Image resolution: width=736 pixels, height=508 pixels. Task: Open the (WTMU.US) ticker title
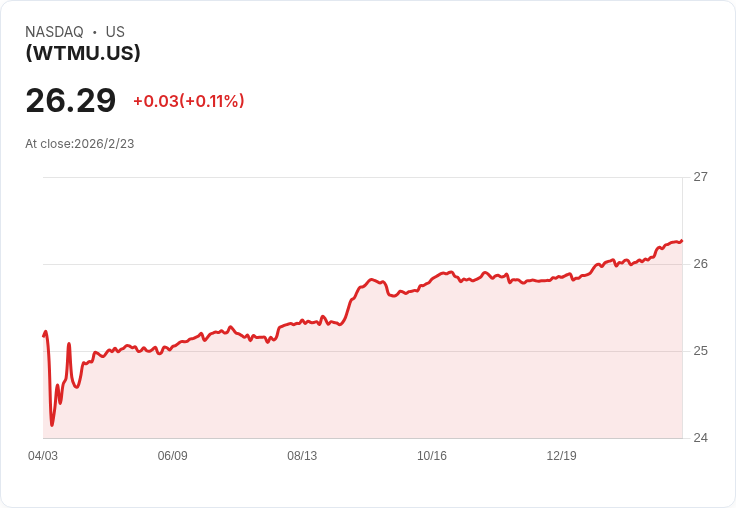point(83,53)
